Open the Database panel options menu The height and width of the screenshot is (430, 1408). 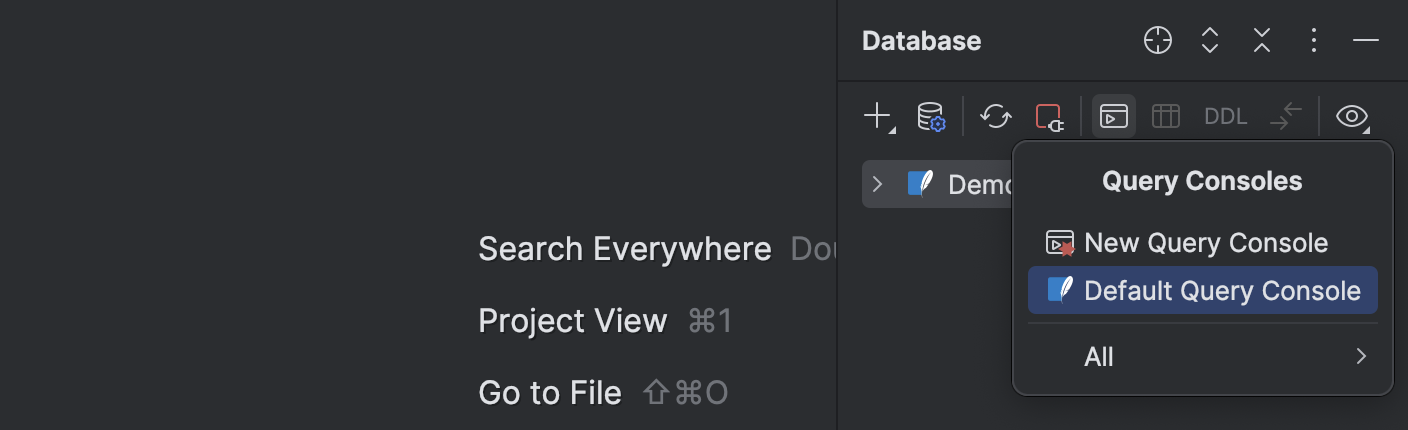point(1314,41)
